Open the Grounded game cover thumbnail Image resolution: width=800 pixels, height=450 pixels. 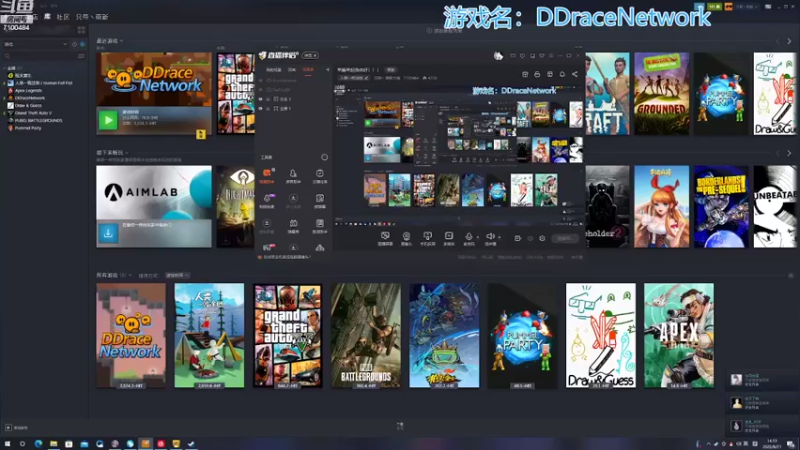pyautogui.click(x=661, y=94)
